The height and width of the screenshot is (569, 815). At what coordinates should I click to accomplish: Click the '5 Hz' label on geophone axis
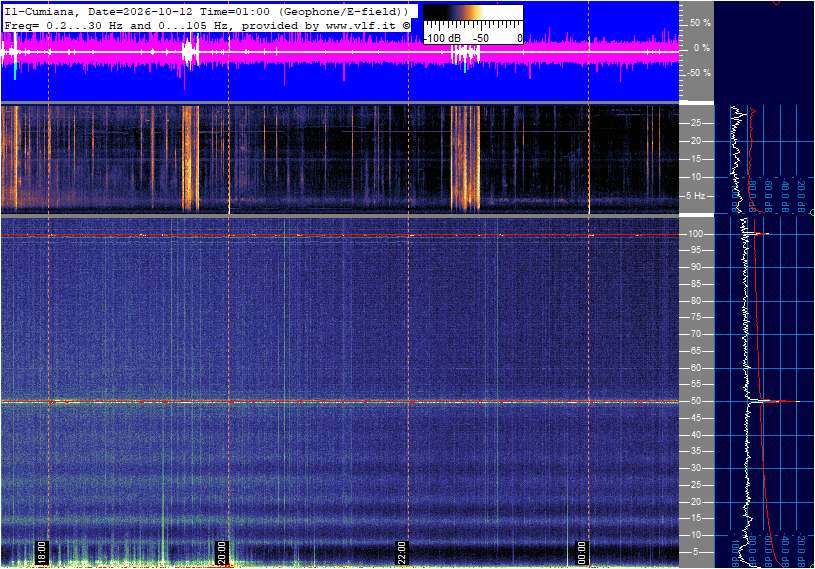point(696,196)
